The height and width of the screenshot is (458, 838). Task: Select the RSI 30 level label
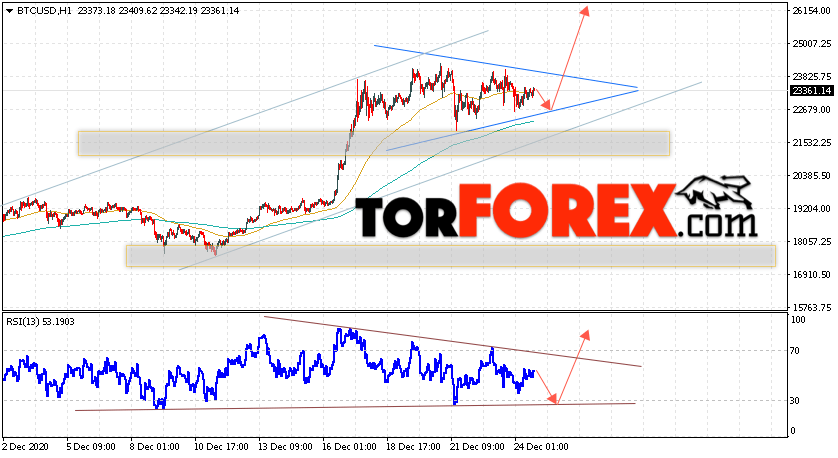795,401
